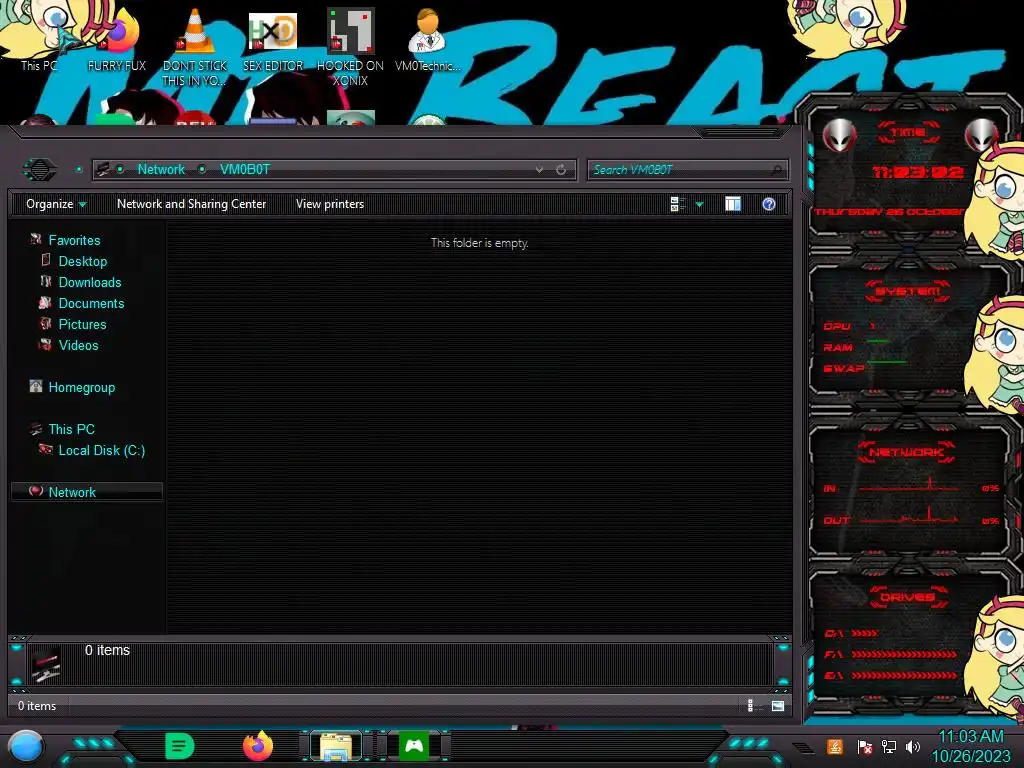Expand breadcrumb arrow before VM0B0T
Screen dimensions: 1024x768
202,169
